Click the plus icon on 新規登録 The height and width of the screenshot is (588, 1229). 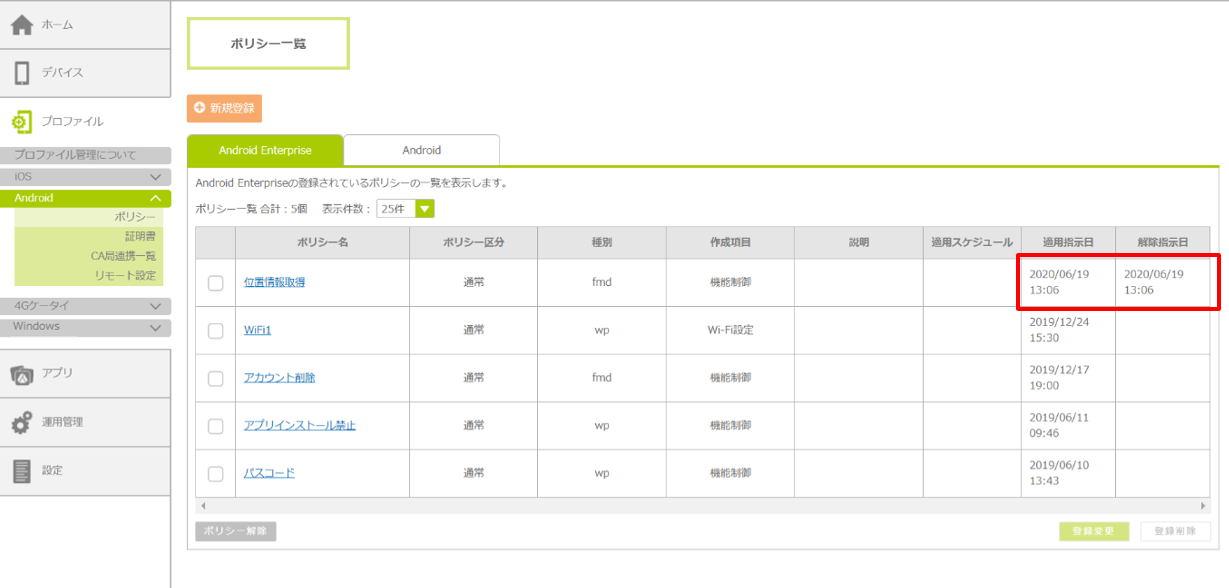(x=200, y=108)
